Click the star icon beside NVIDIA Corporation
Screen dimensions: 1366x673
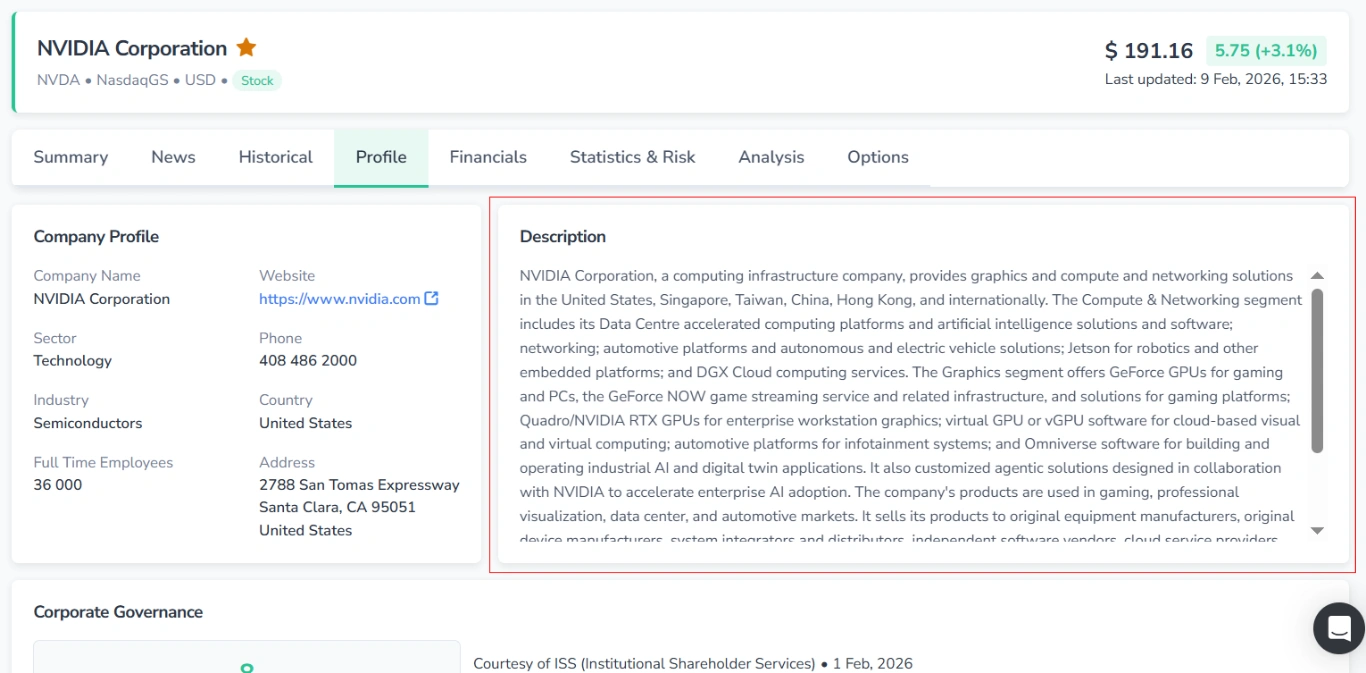(246, 46)
